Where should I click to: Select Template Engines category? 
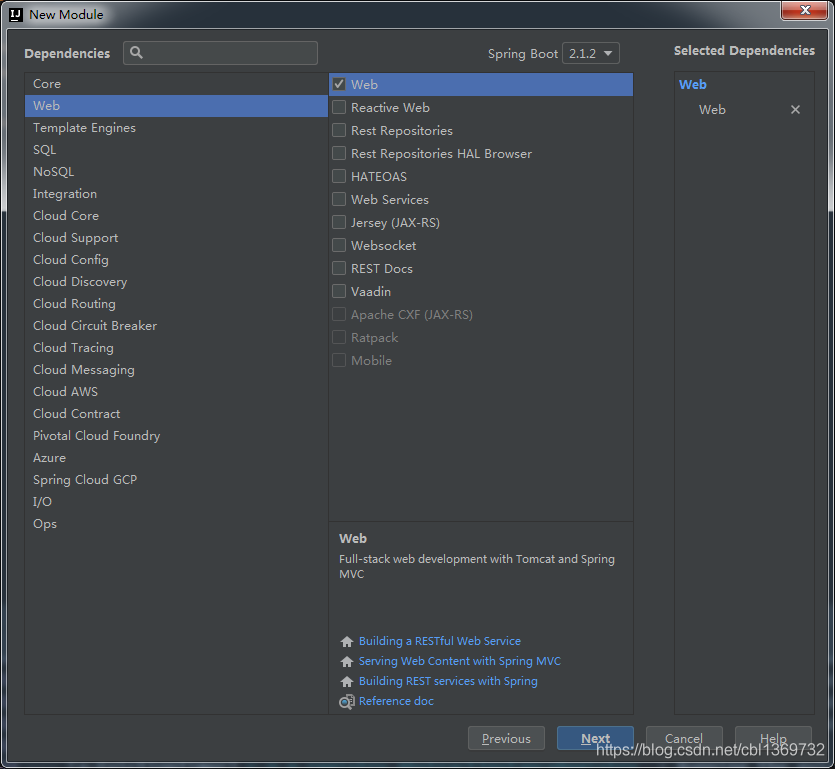point(84,128)
